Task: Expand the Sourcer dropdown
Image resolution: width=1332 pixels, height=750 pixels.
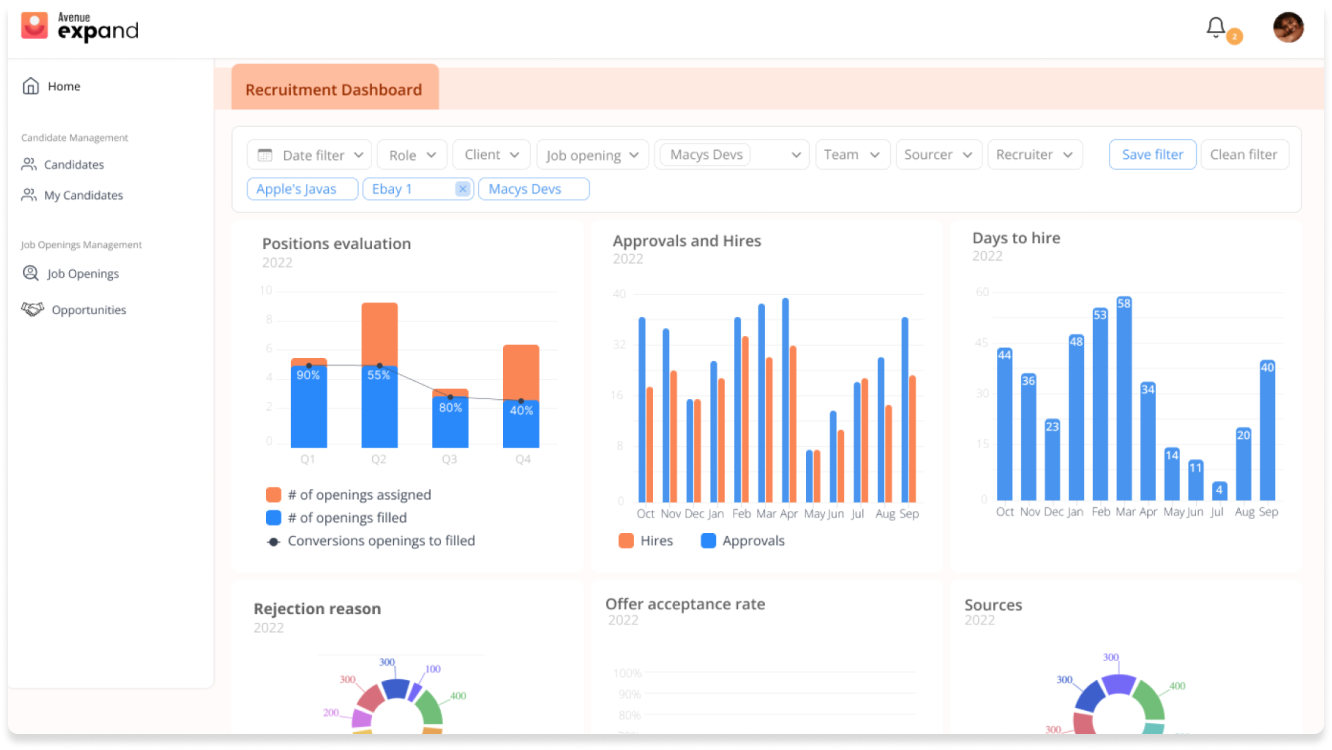Action: (938, 154)
